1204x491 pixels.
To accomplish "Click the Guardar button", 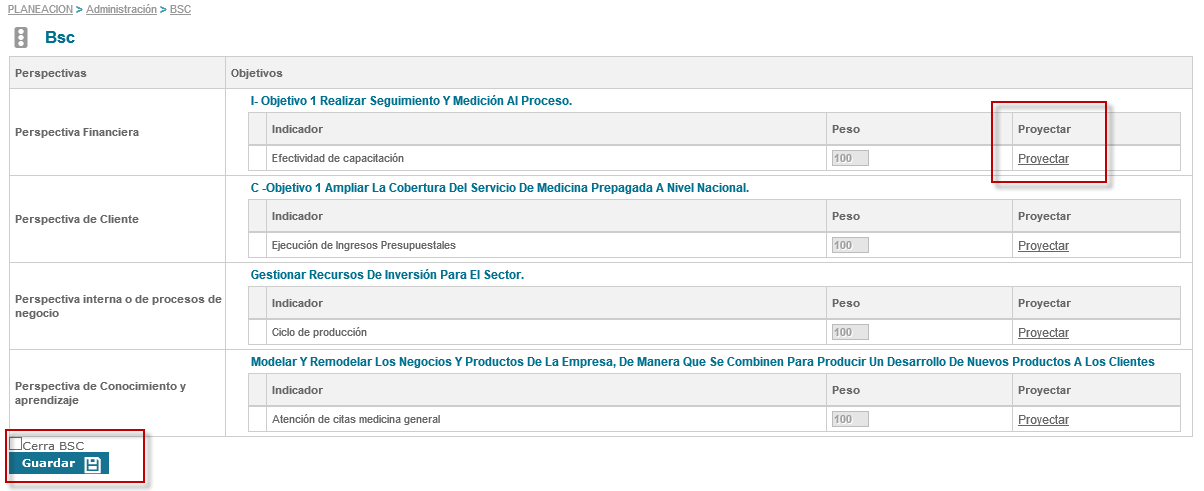I will point(49,464).
